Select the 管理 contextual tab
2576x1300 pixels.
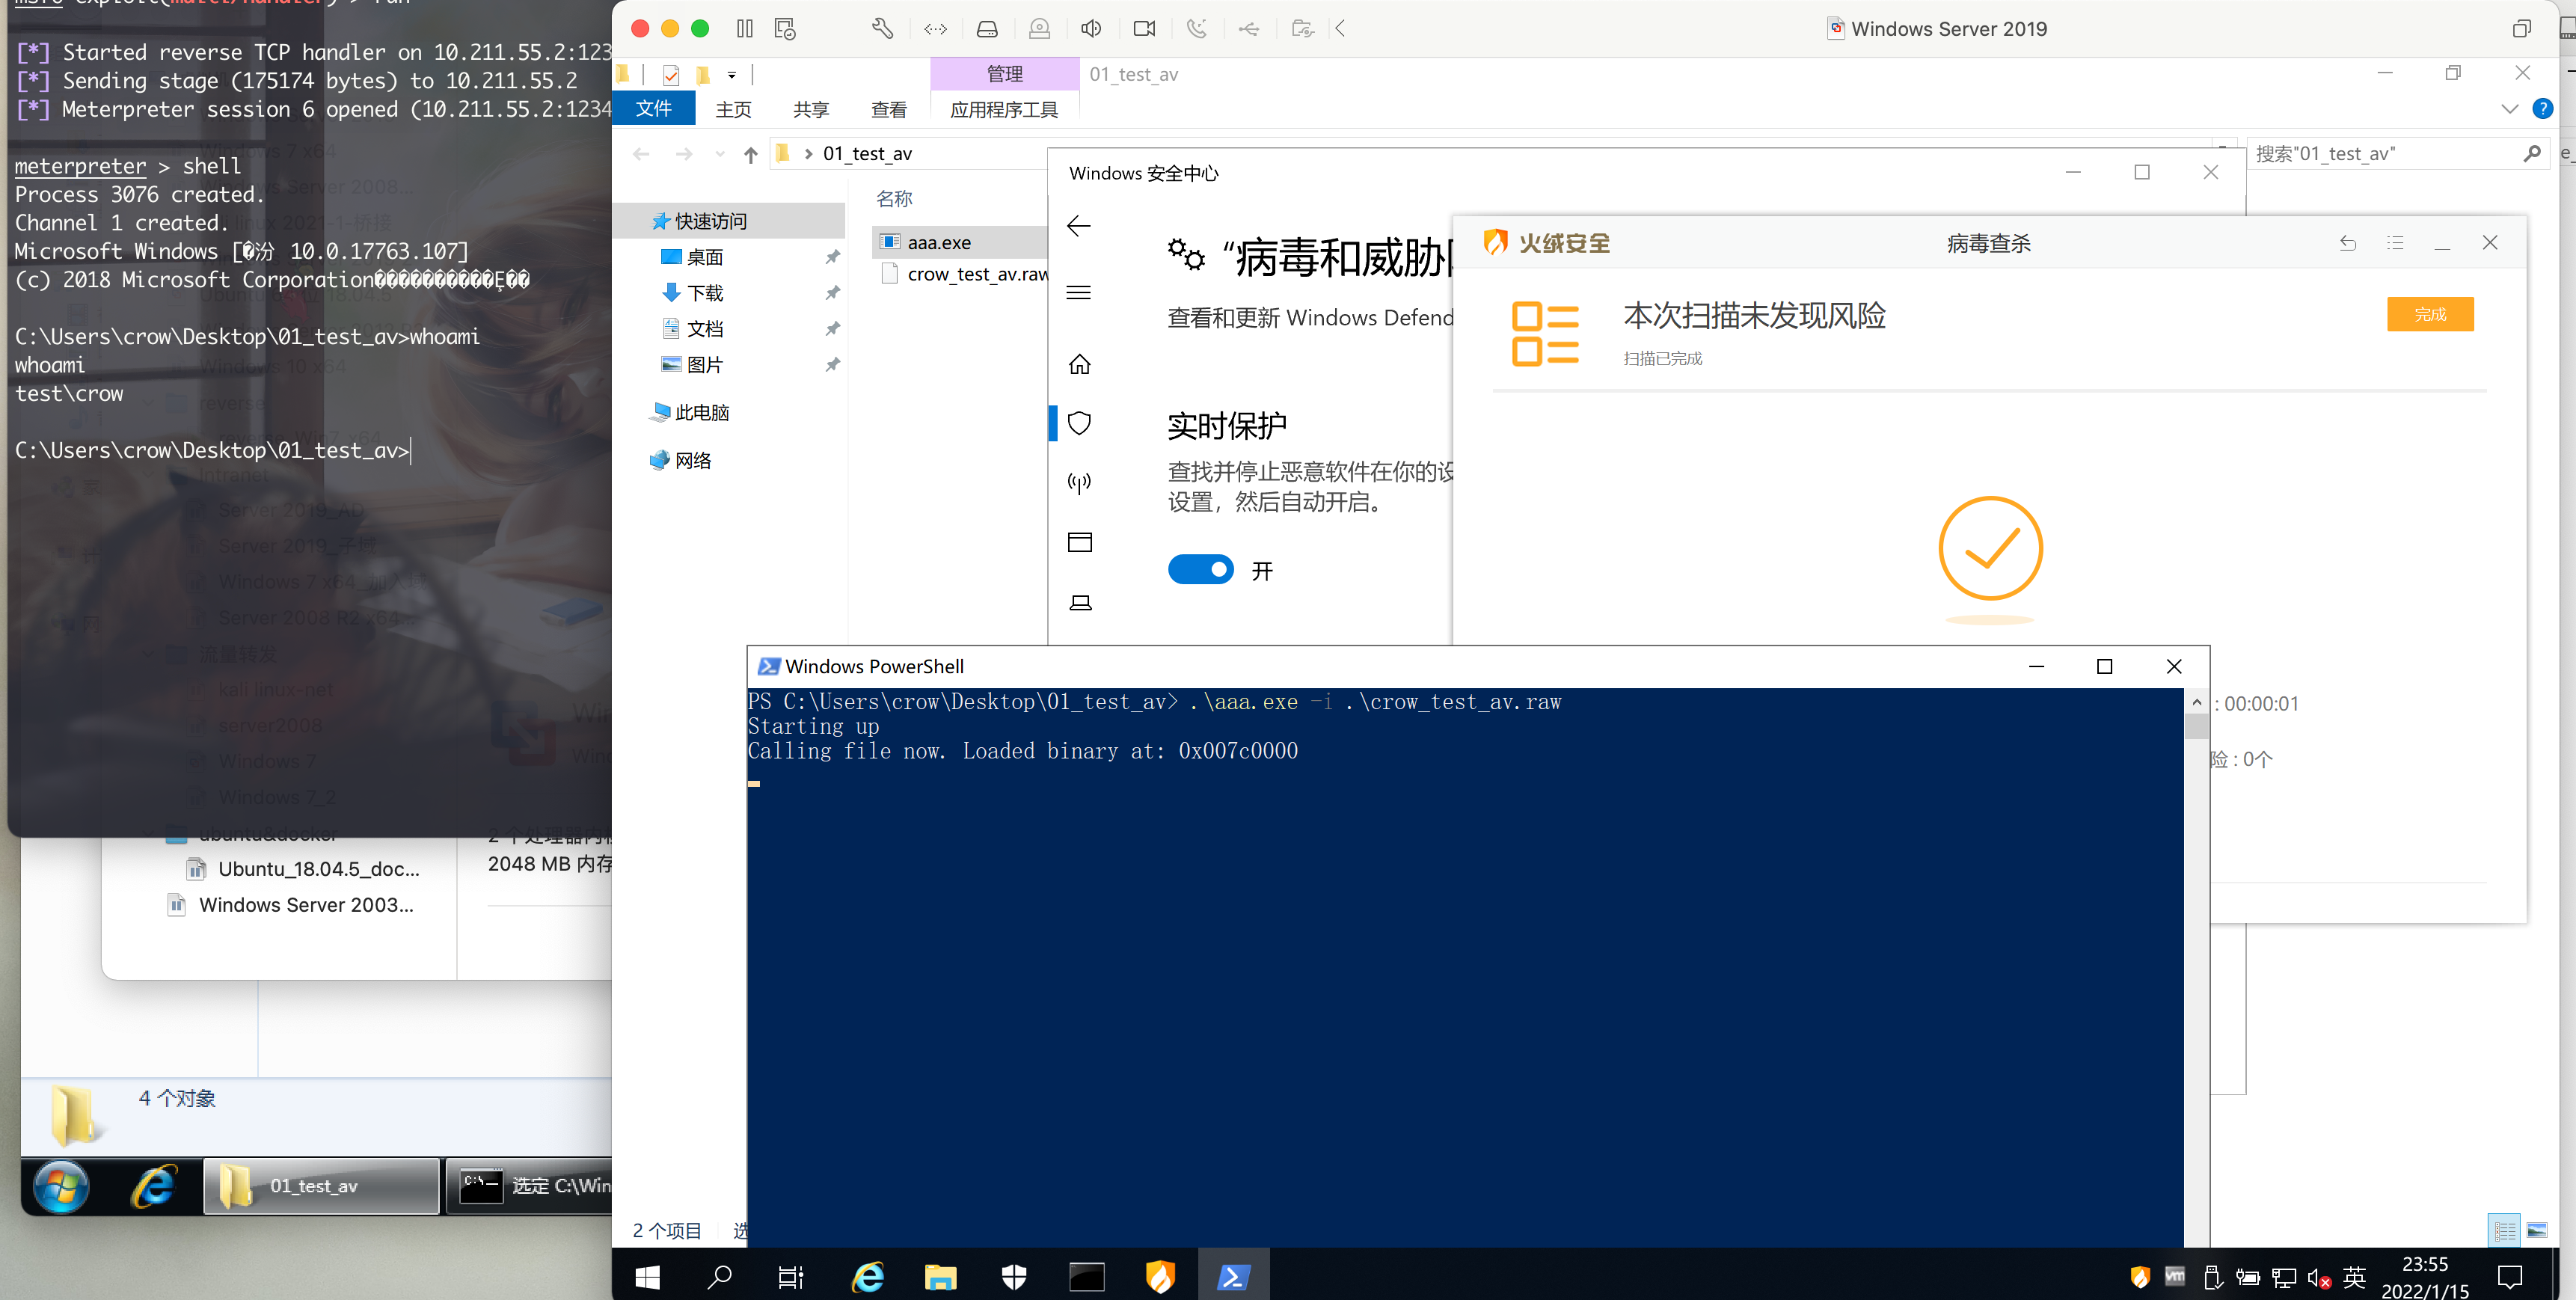(x=1004, y=74)
